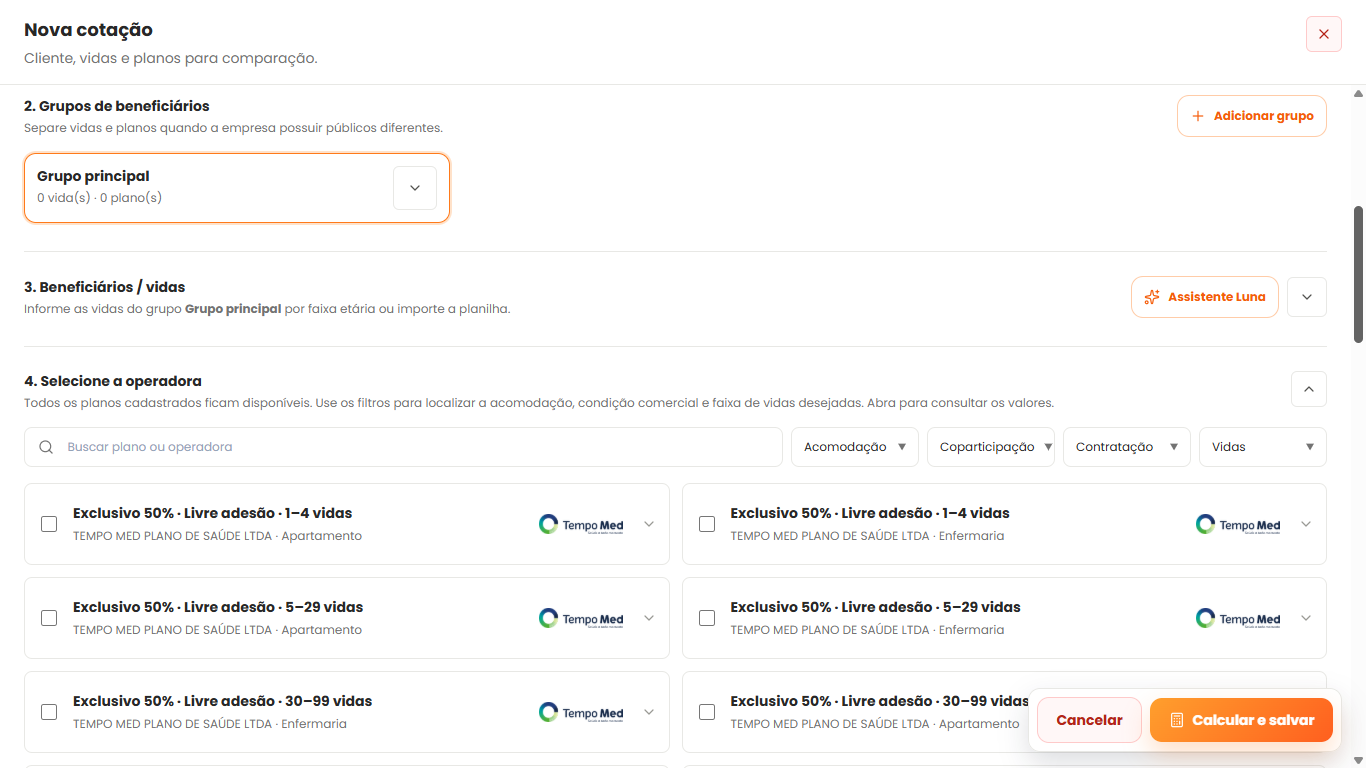Screen dimensions: 1366x768
Task: Click the sparkle icon on Assistente Luna
Action: (1152, 297)
